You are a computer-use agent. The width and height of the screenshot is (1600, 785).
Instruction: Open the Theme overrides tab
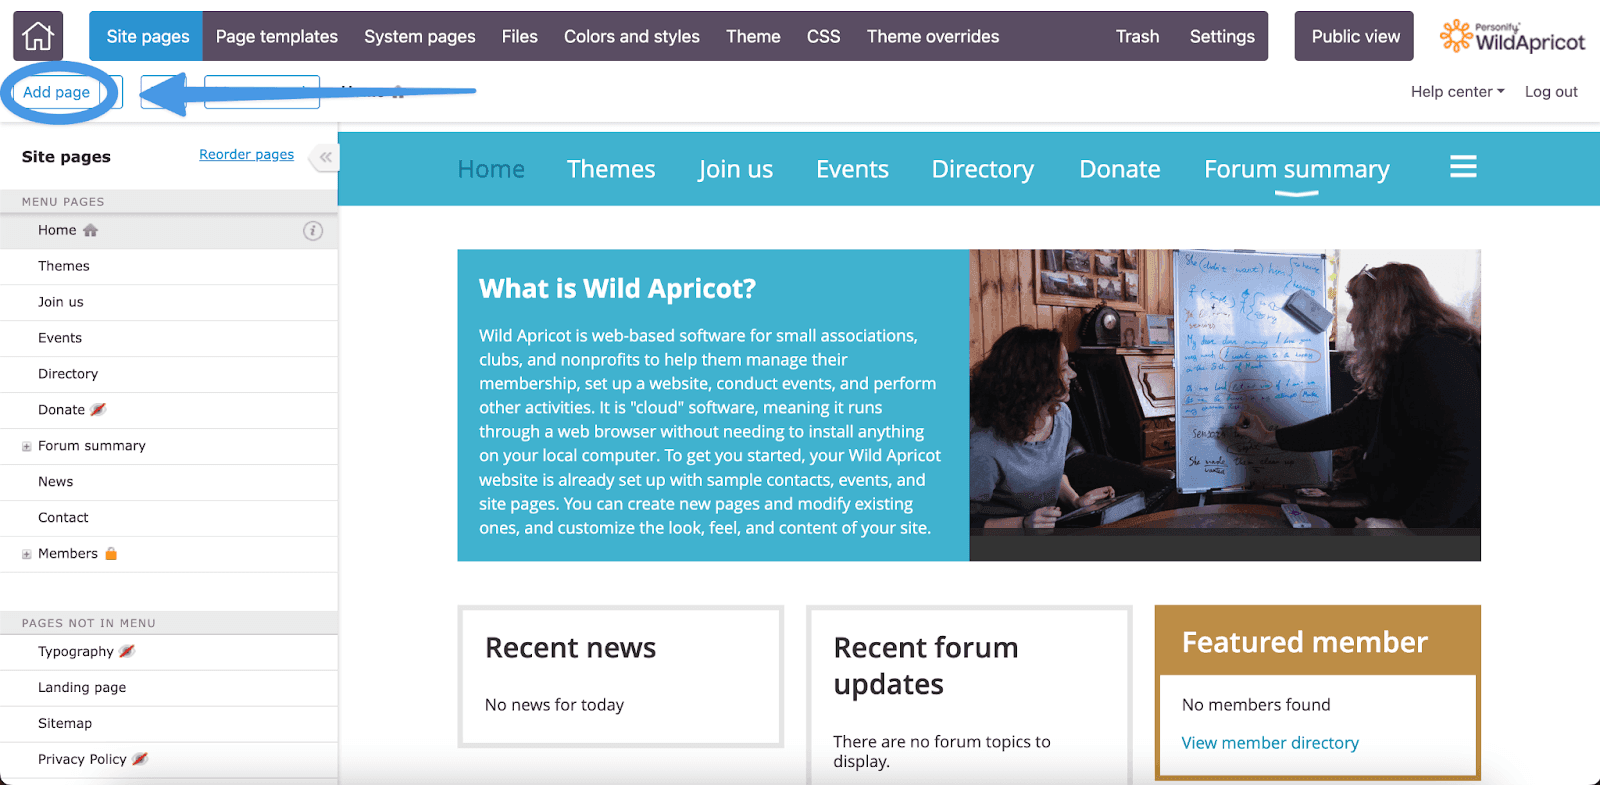tap(933, 36)
